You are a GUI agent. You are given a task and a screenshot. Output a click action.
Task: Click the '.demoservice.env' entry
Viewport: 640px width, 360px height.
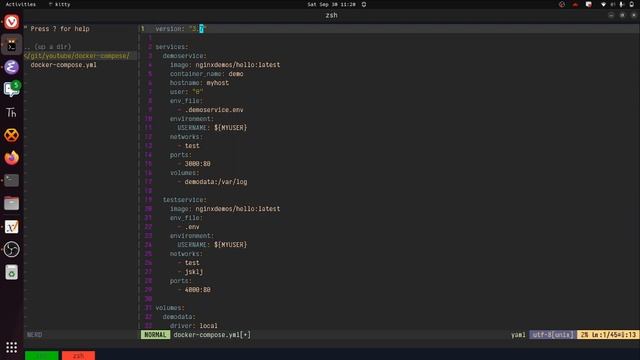(214, 110)
